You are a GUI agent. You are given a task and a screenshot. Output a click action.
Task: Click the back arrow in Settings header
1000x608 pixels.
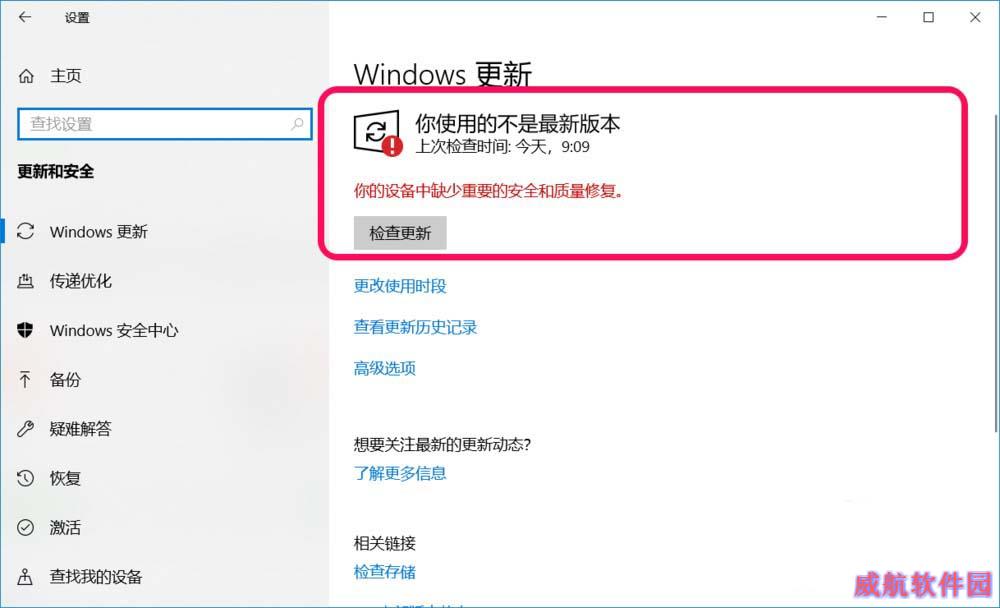[x=25, y=17]
